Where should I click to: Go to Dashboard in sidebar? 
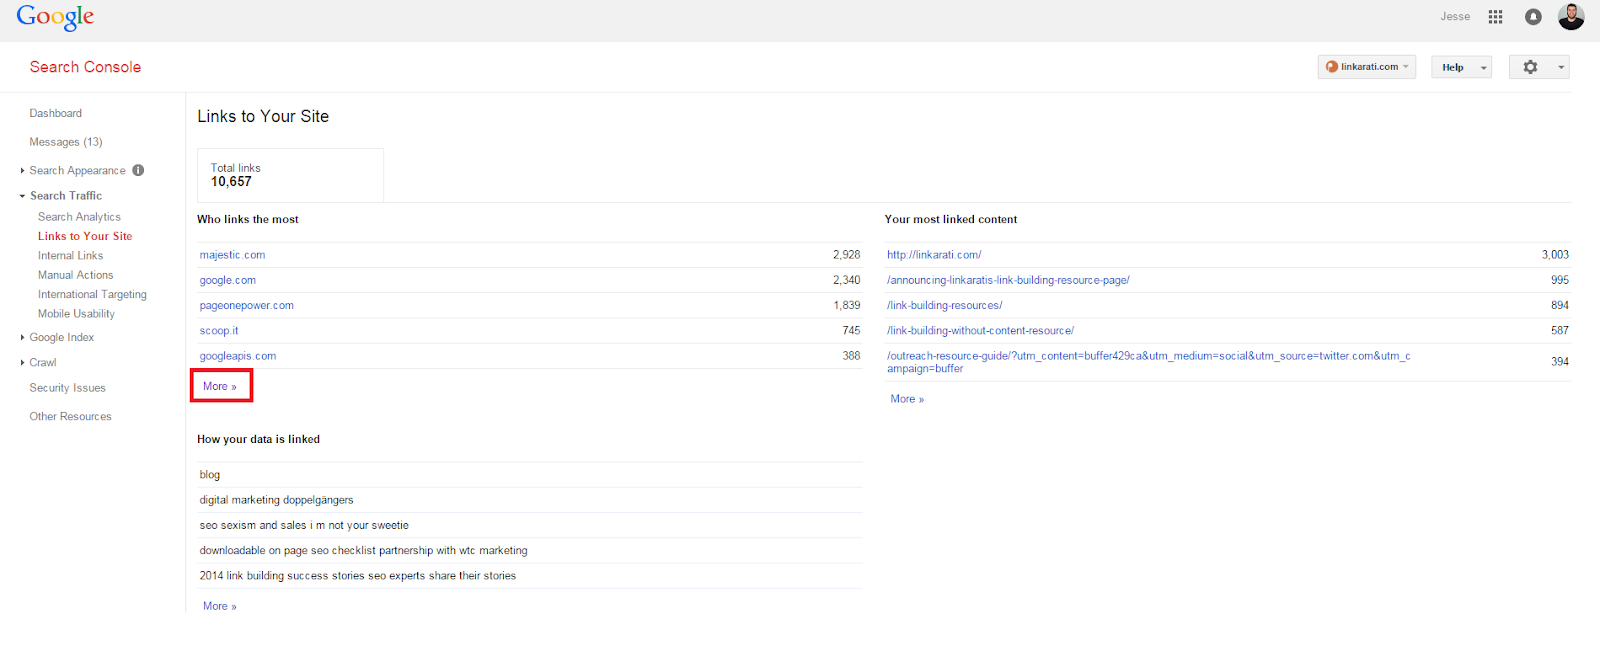tap(56, 113)
